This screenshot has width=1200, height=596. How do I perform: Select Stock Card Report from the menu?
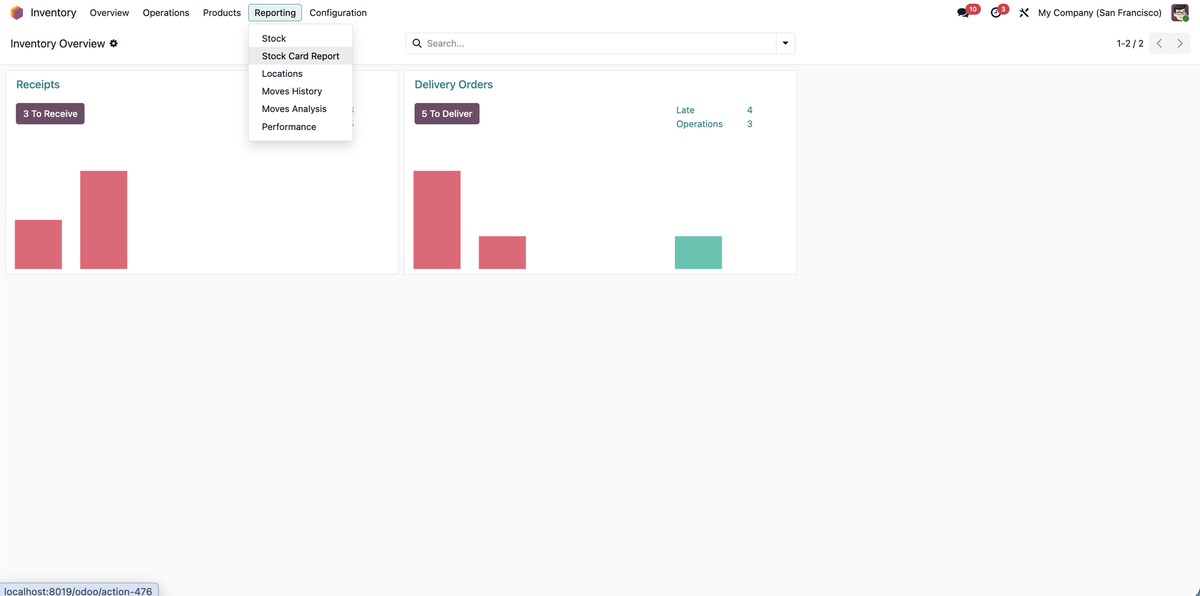tap(300, 55)
